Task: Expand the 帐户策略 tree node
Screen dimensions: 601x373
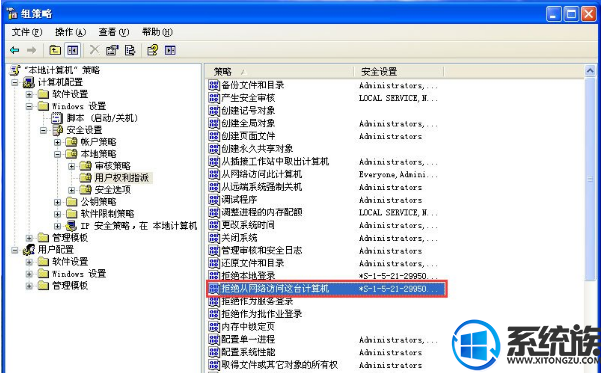Action: coord(57,142)
